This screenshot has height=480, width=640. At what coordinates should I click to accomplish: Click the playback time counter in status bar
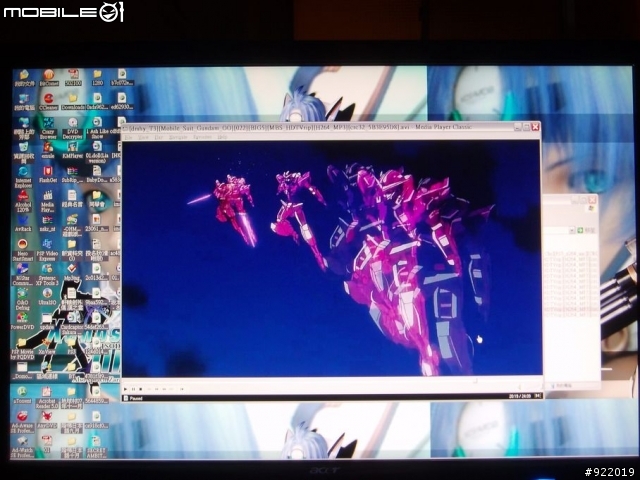point(520,396)
